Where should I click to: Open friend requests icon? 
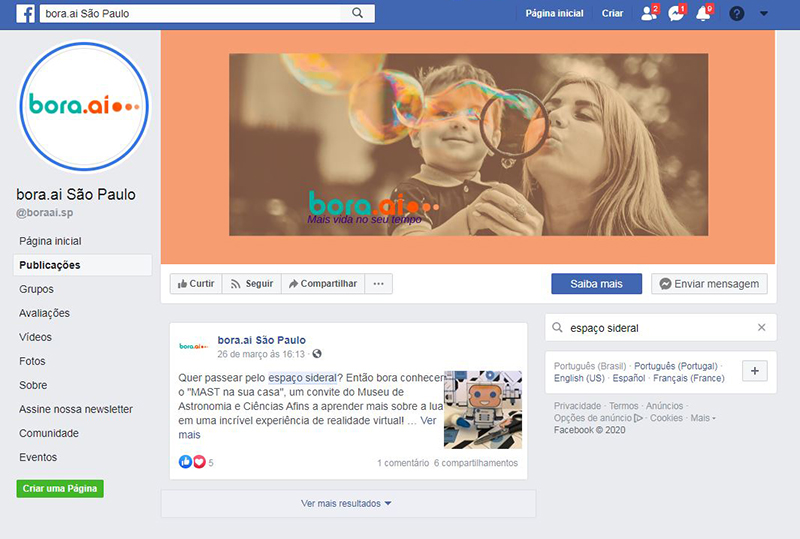[649, 13]
